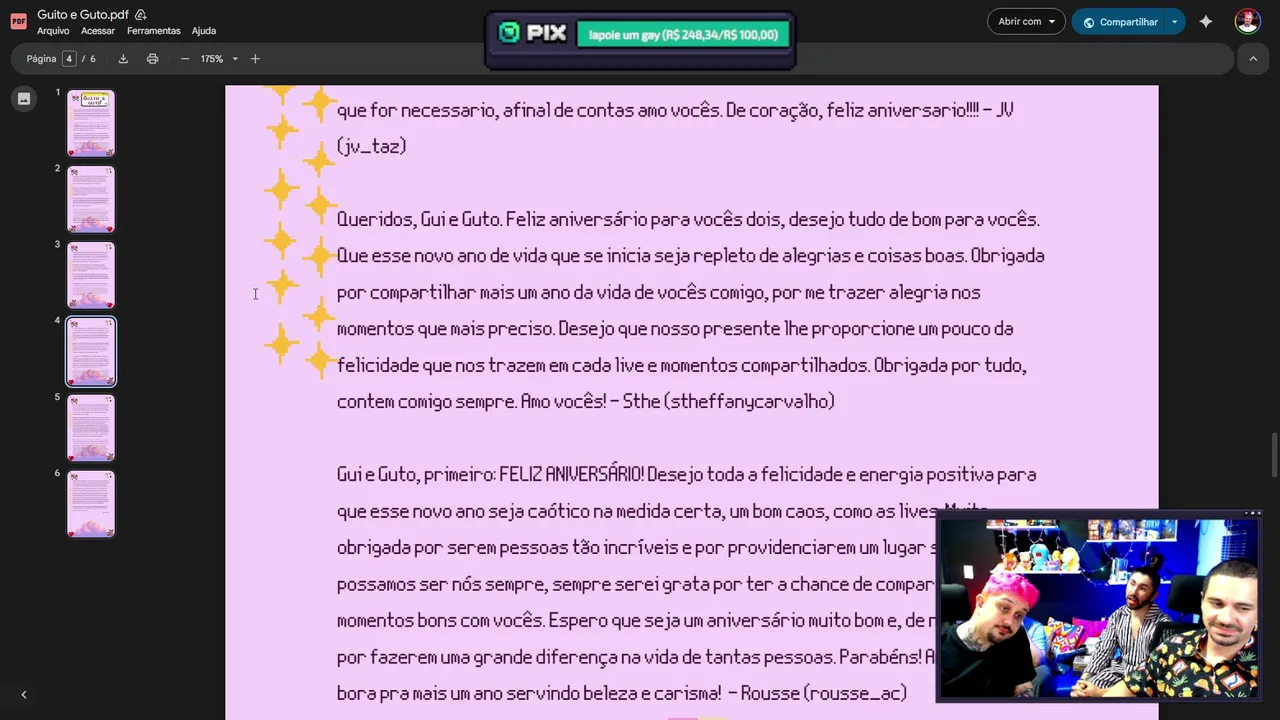Image resolution: width=1280 pixels, height=720 pixels.
Task: Click the page number input field
Action: click(x=69, y=59)
